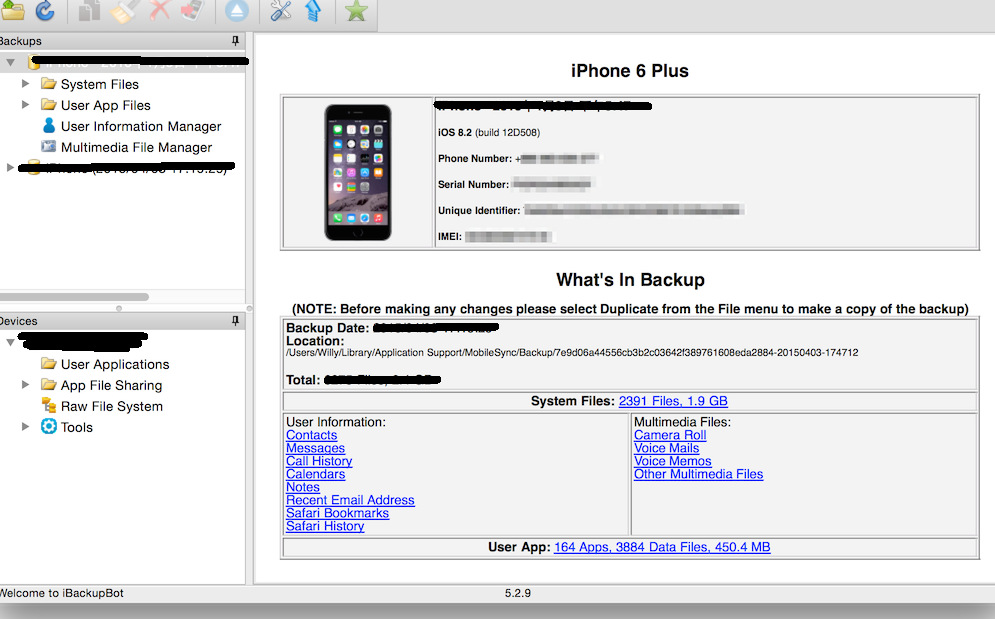Click the round eject toolbar icon
Screen dimensions: 995x619
click(x=236, y=11)
